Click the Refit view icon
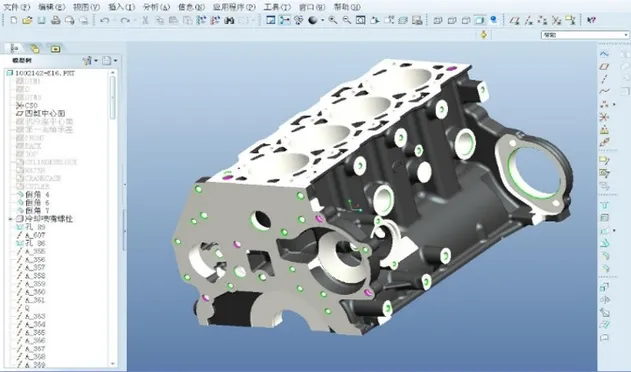Image resolution: width=631 pixels, height=372 pixels. click(361, 20)
